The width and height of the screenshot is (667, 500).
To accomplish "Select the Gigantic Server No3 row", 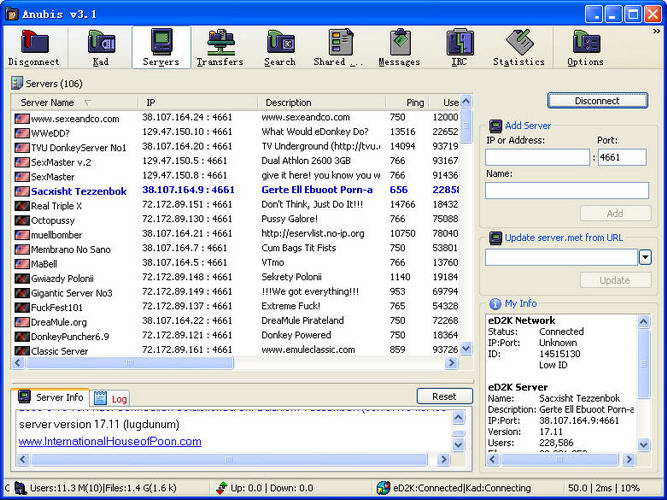I will tap(236, 292).
